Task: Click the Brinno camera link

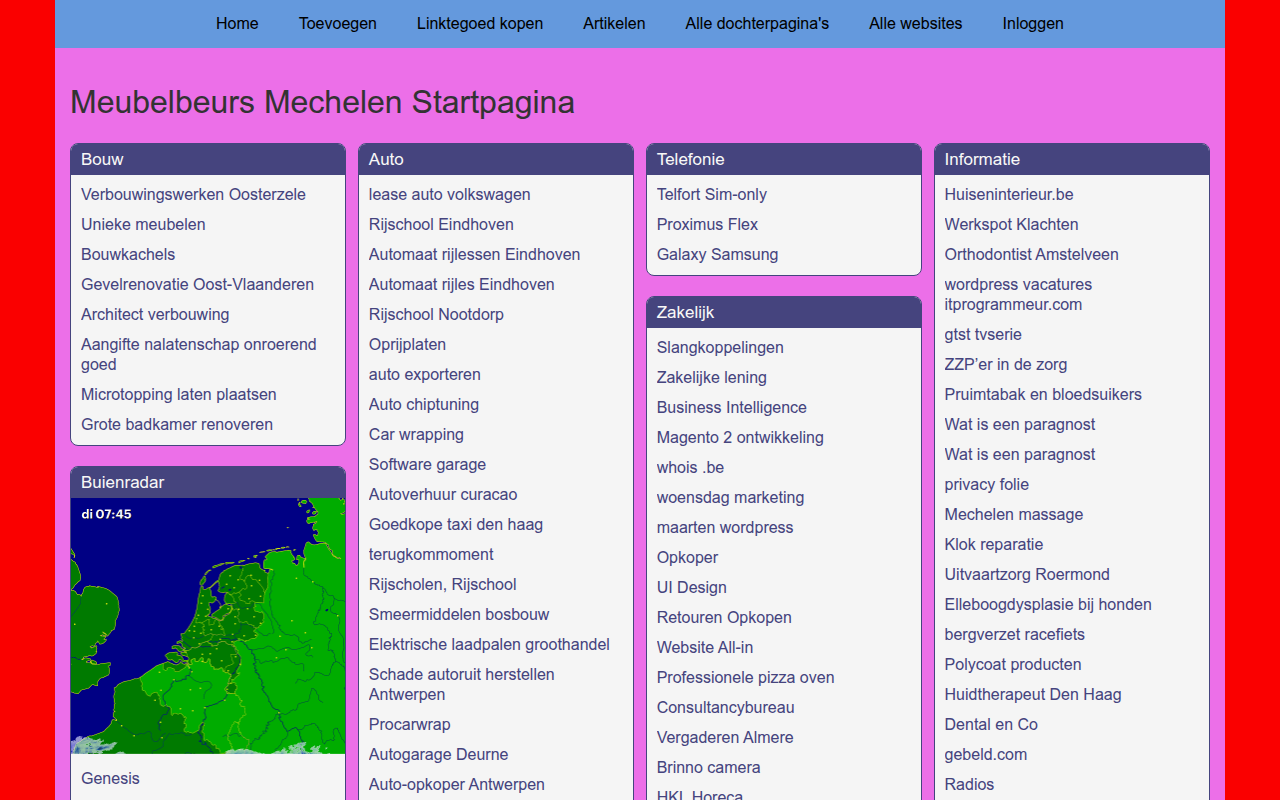Action: (x=708, y=767)
